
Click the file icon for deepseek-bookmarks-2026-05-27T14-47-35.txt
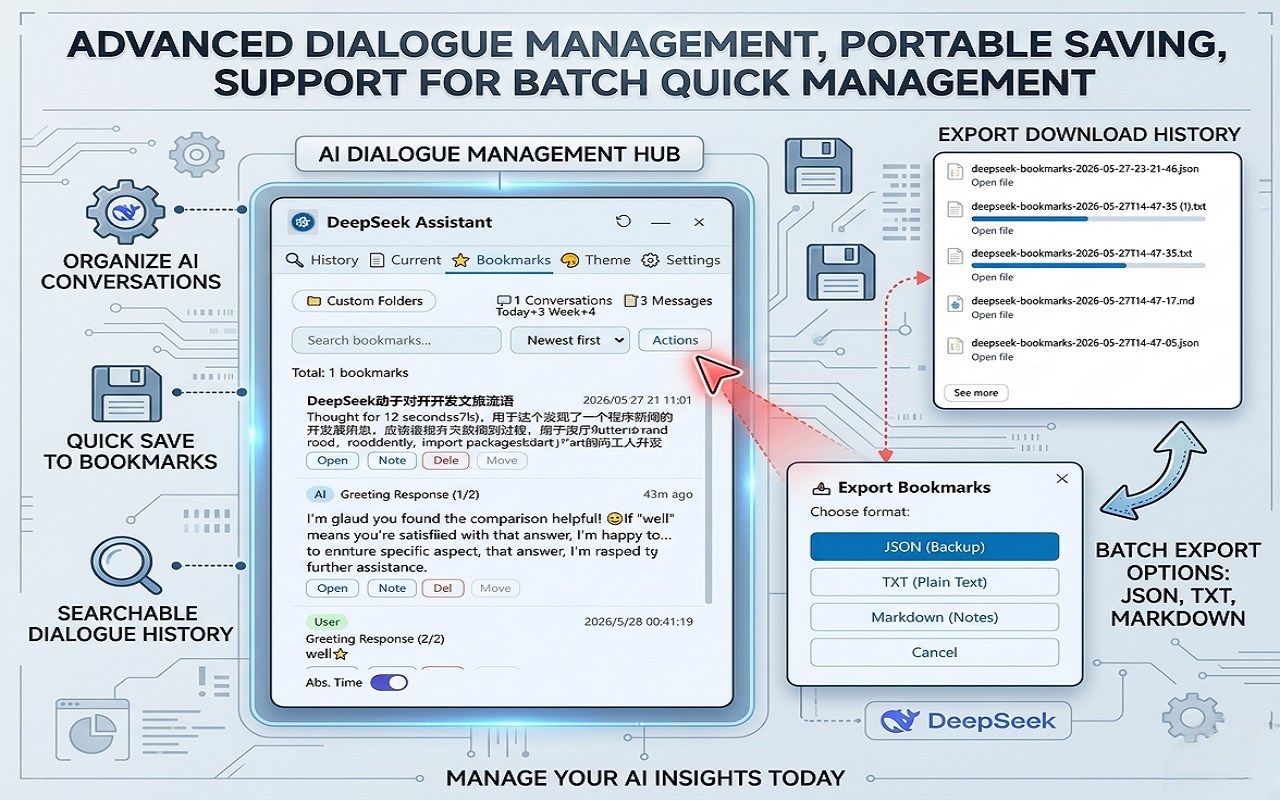(x=955, y=257)
